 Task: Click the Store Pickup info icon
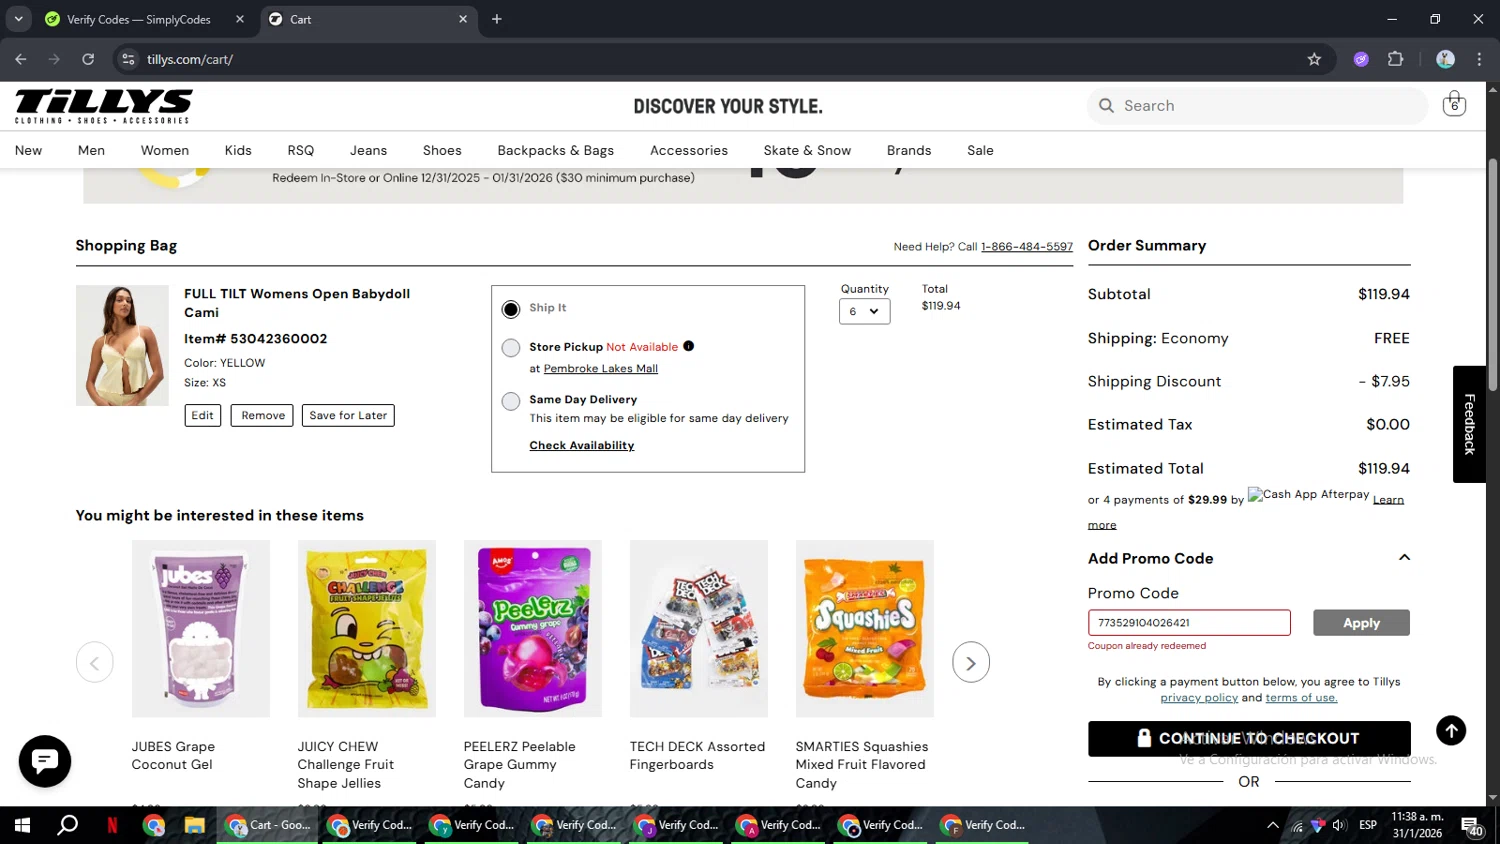(688, 346)
